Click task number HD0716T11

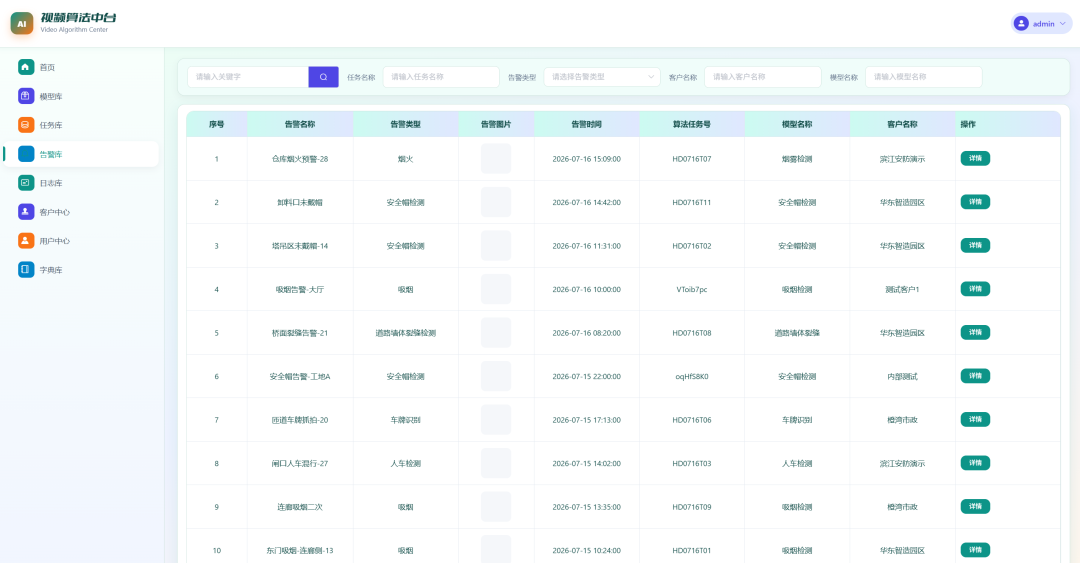(692, 203)
